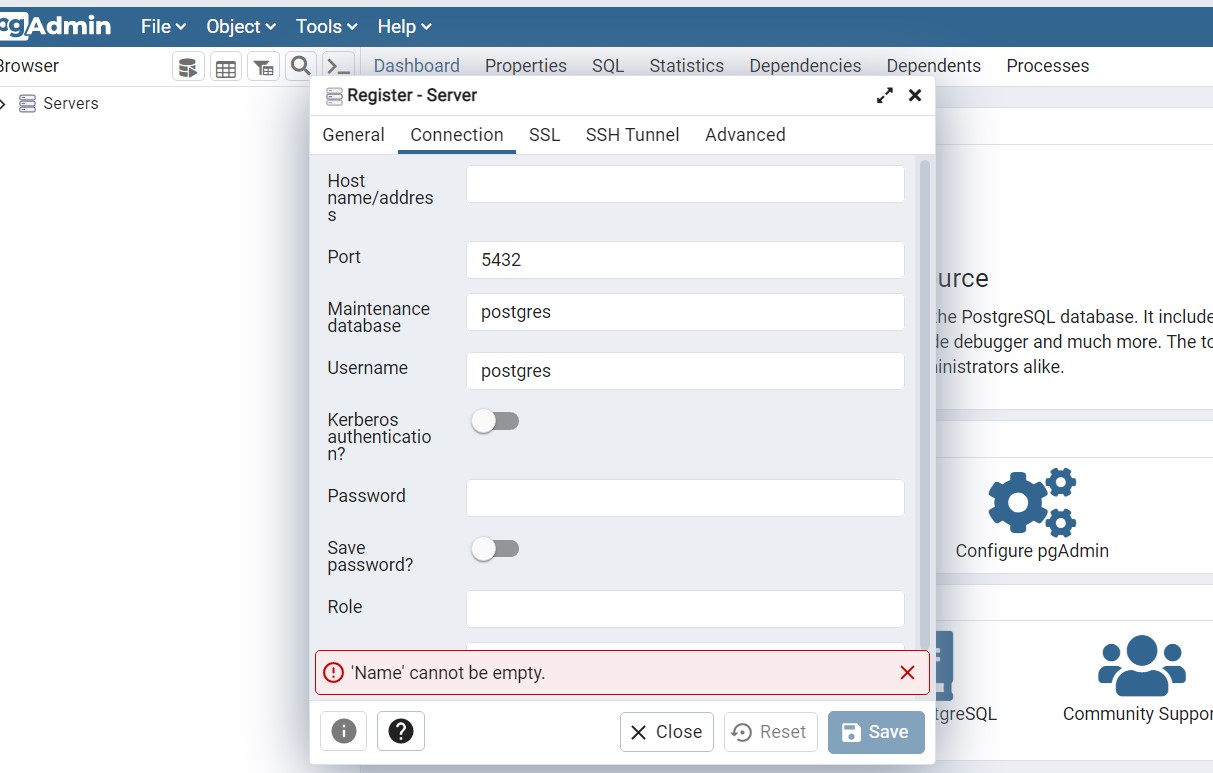Click the dialog Close button

coord(667,732)
